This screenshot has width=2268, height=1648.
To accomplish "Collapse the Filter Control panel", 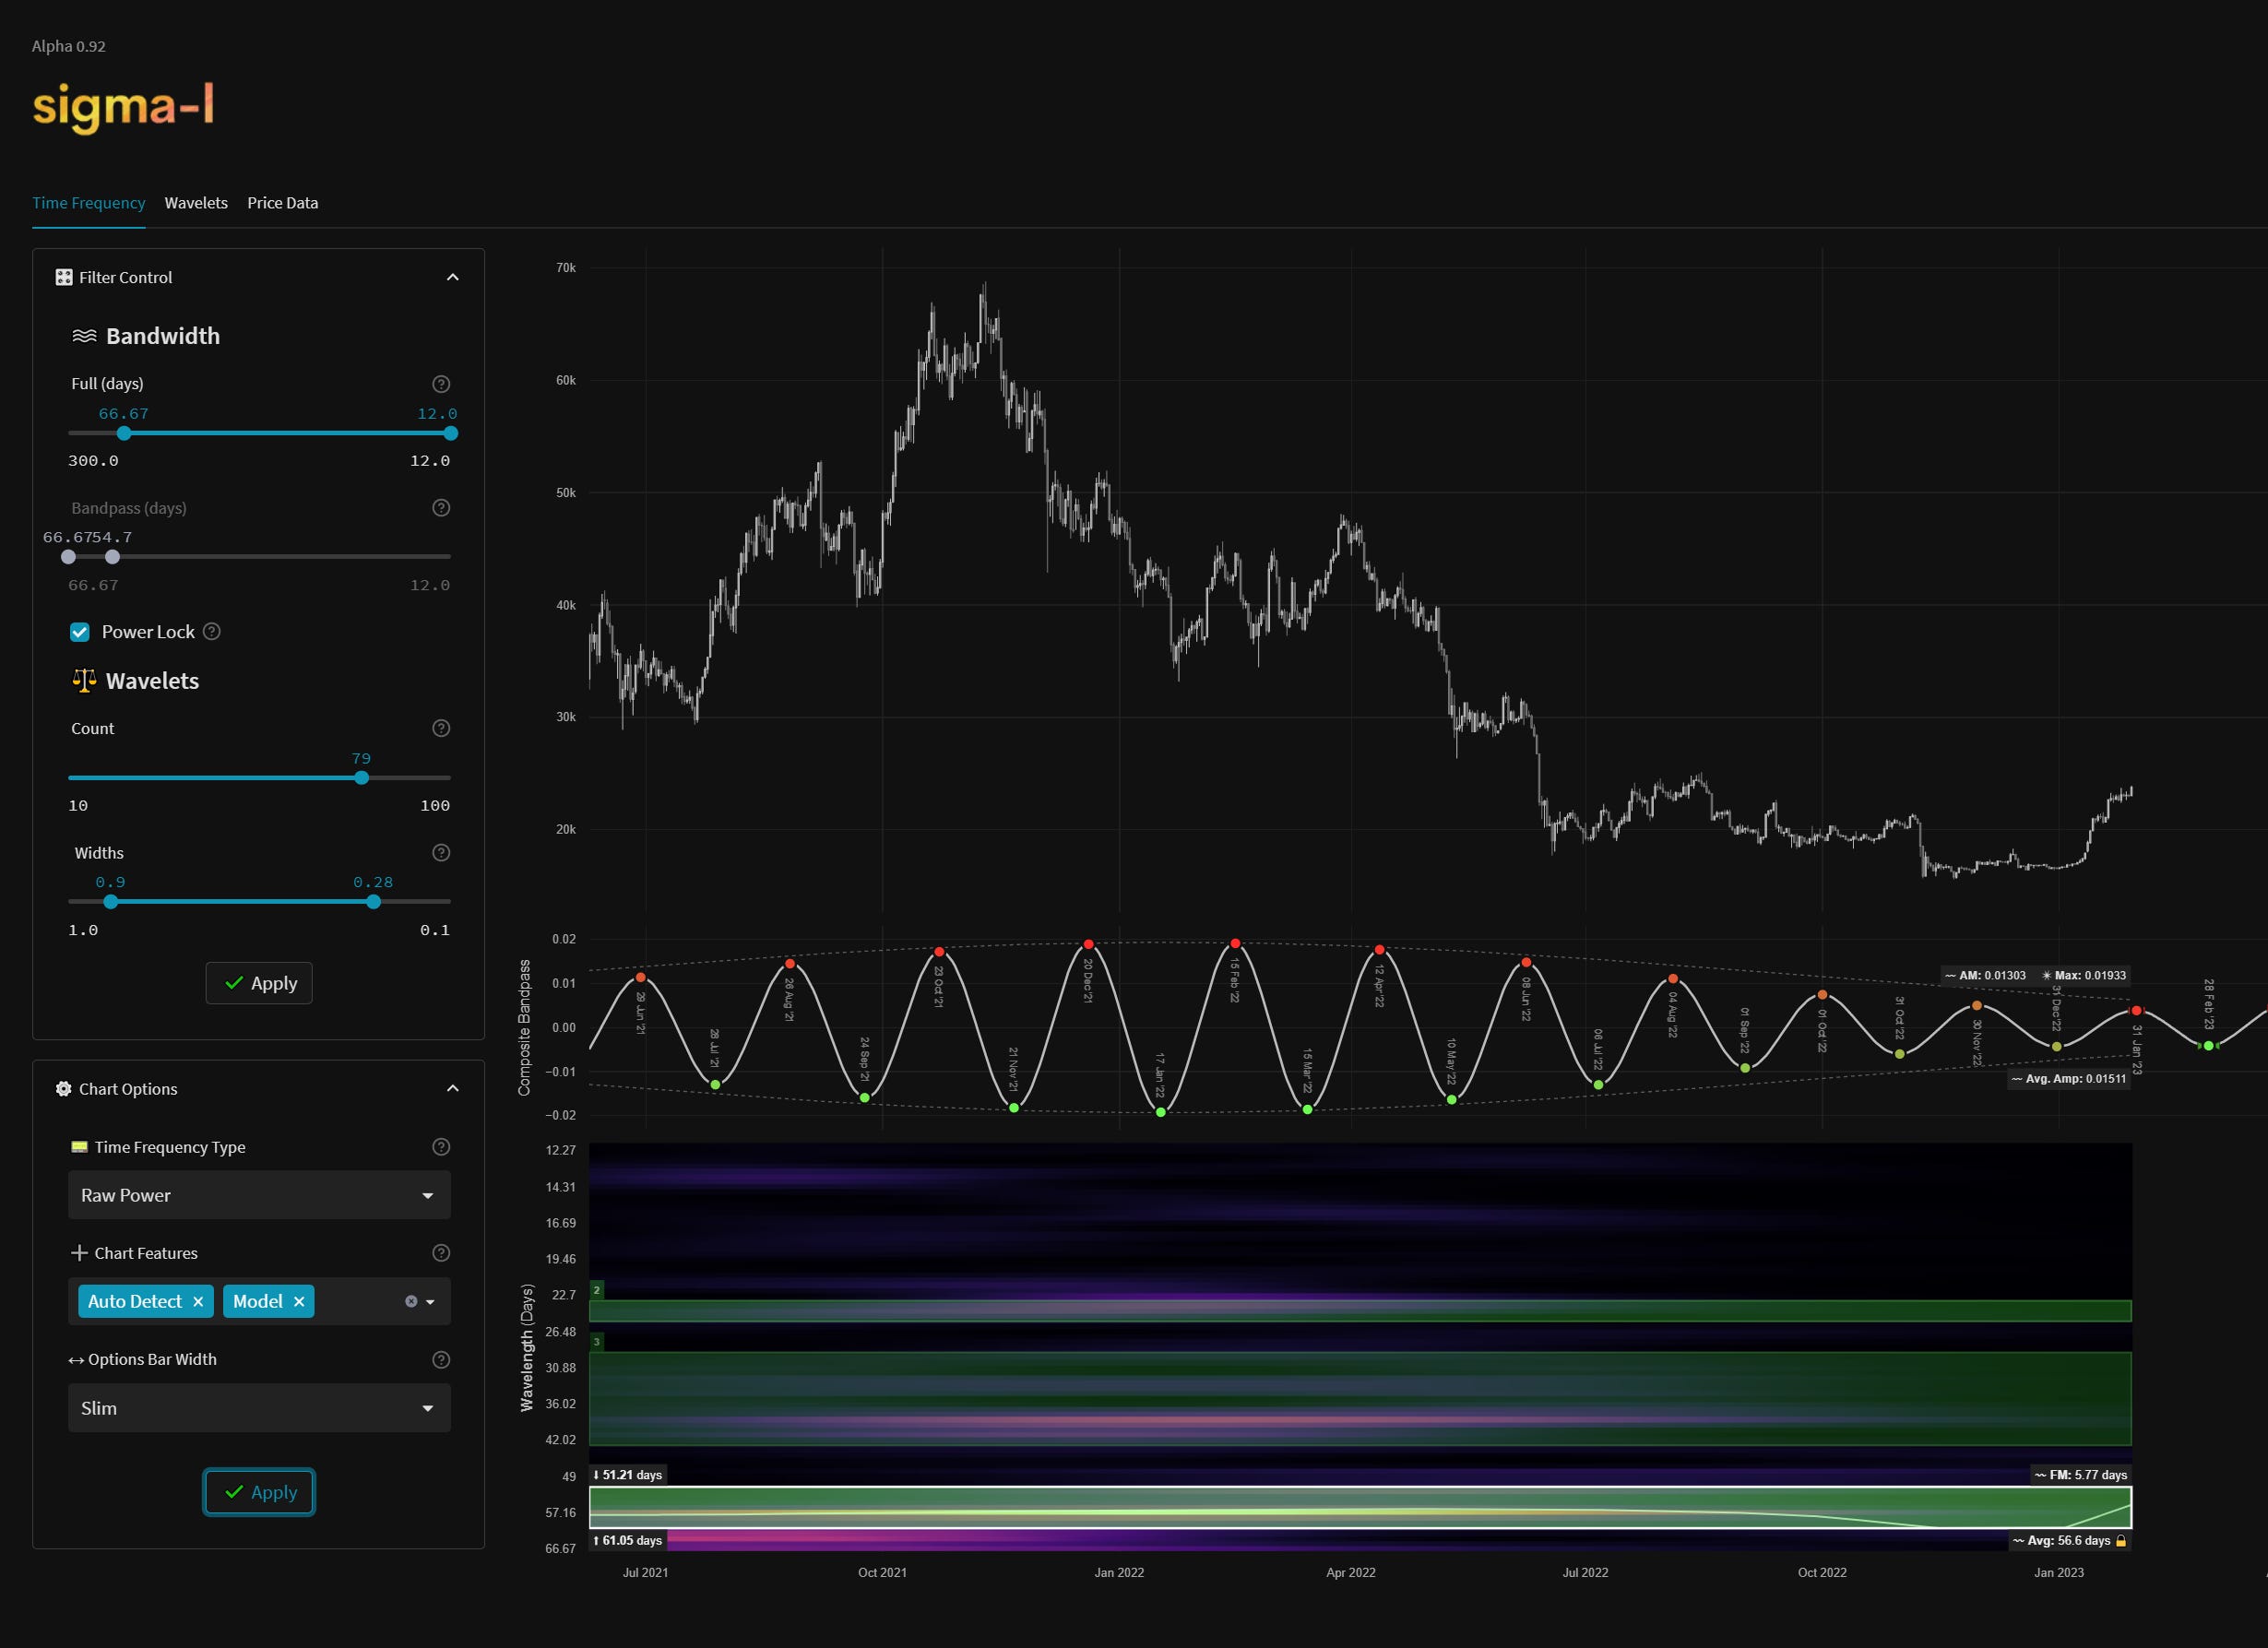I will point(453,278).
